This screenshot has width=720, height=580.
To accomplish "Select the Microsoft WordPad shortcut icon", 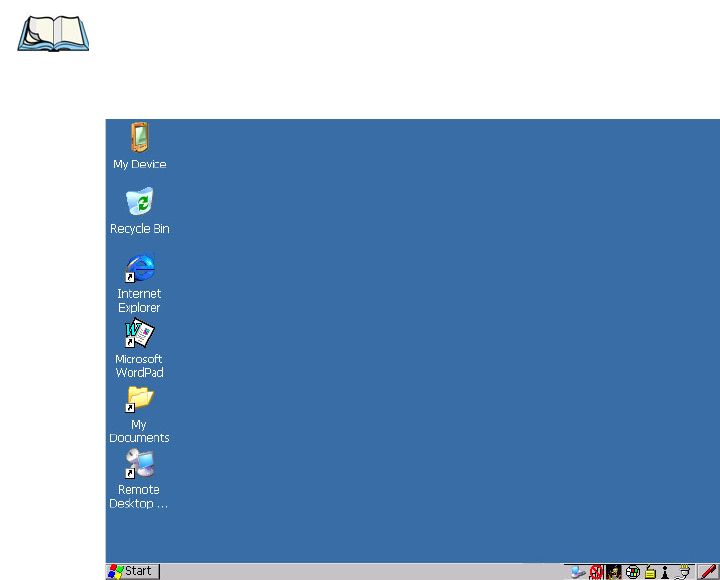I will (140, 332).
